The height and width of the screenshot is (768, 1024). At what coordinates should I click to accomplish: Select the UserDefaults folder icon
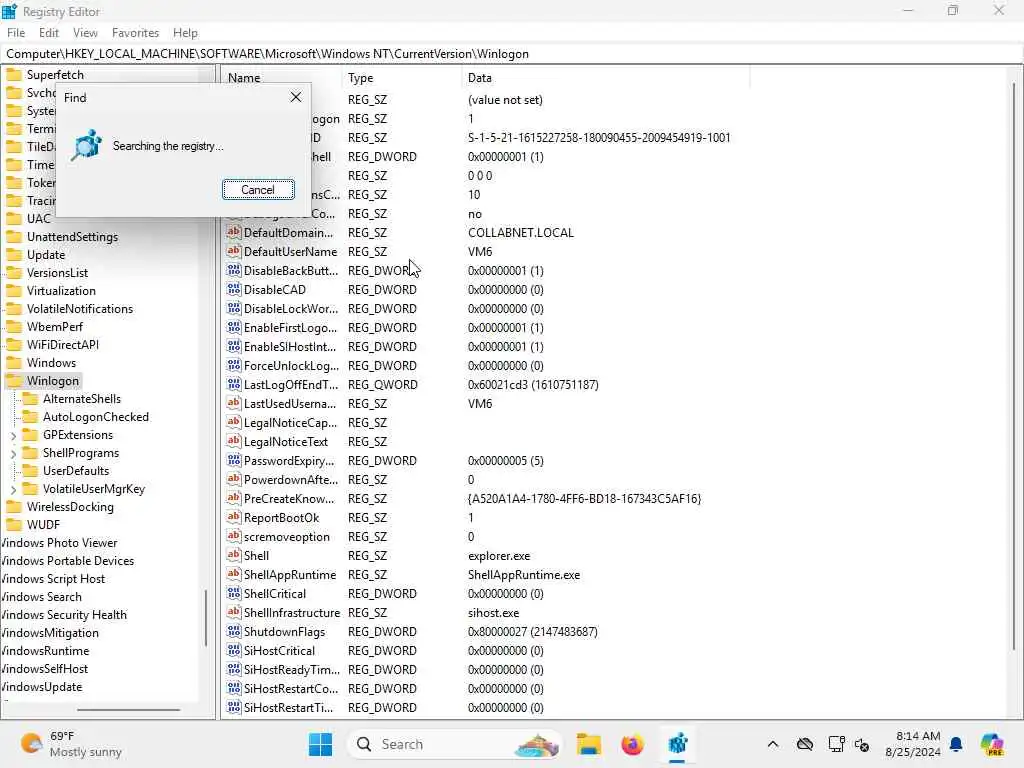pos(30,471)
